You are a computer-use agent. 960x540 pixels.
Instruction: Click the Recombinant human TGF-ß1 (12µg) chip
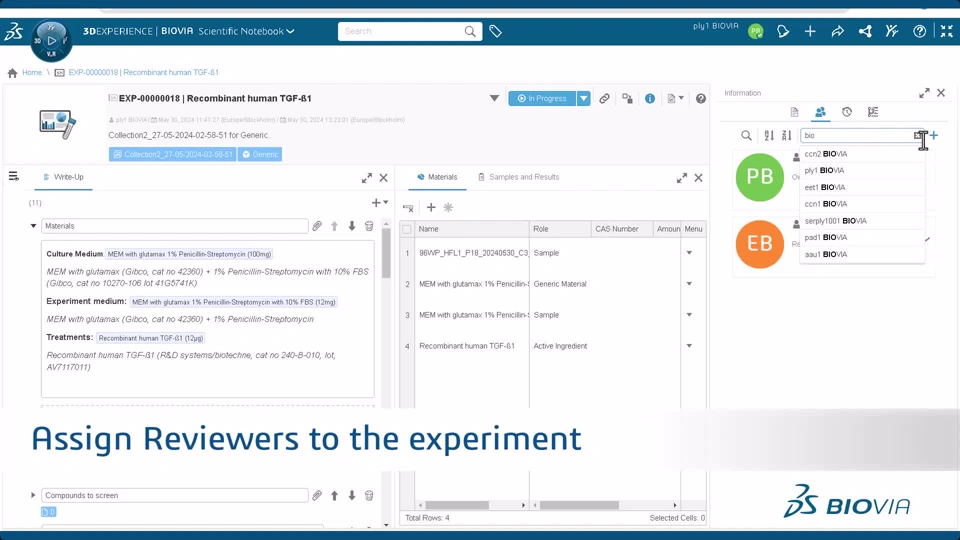[x=151, y=338]
